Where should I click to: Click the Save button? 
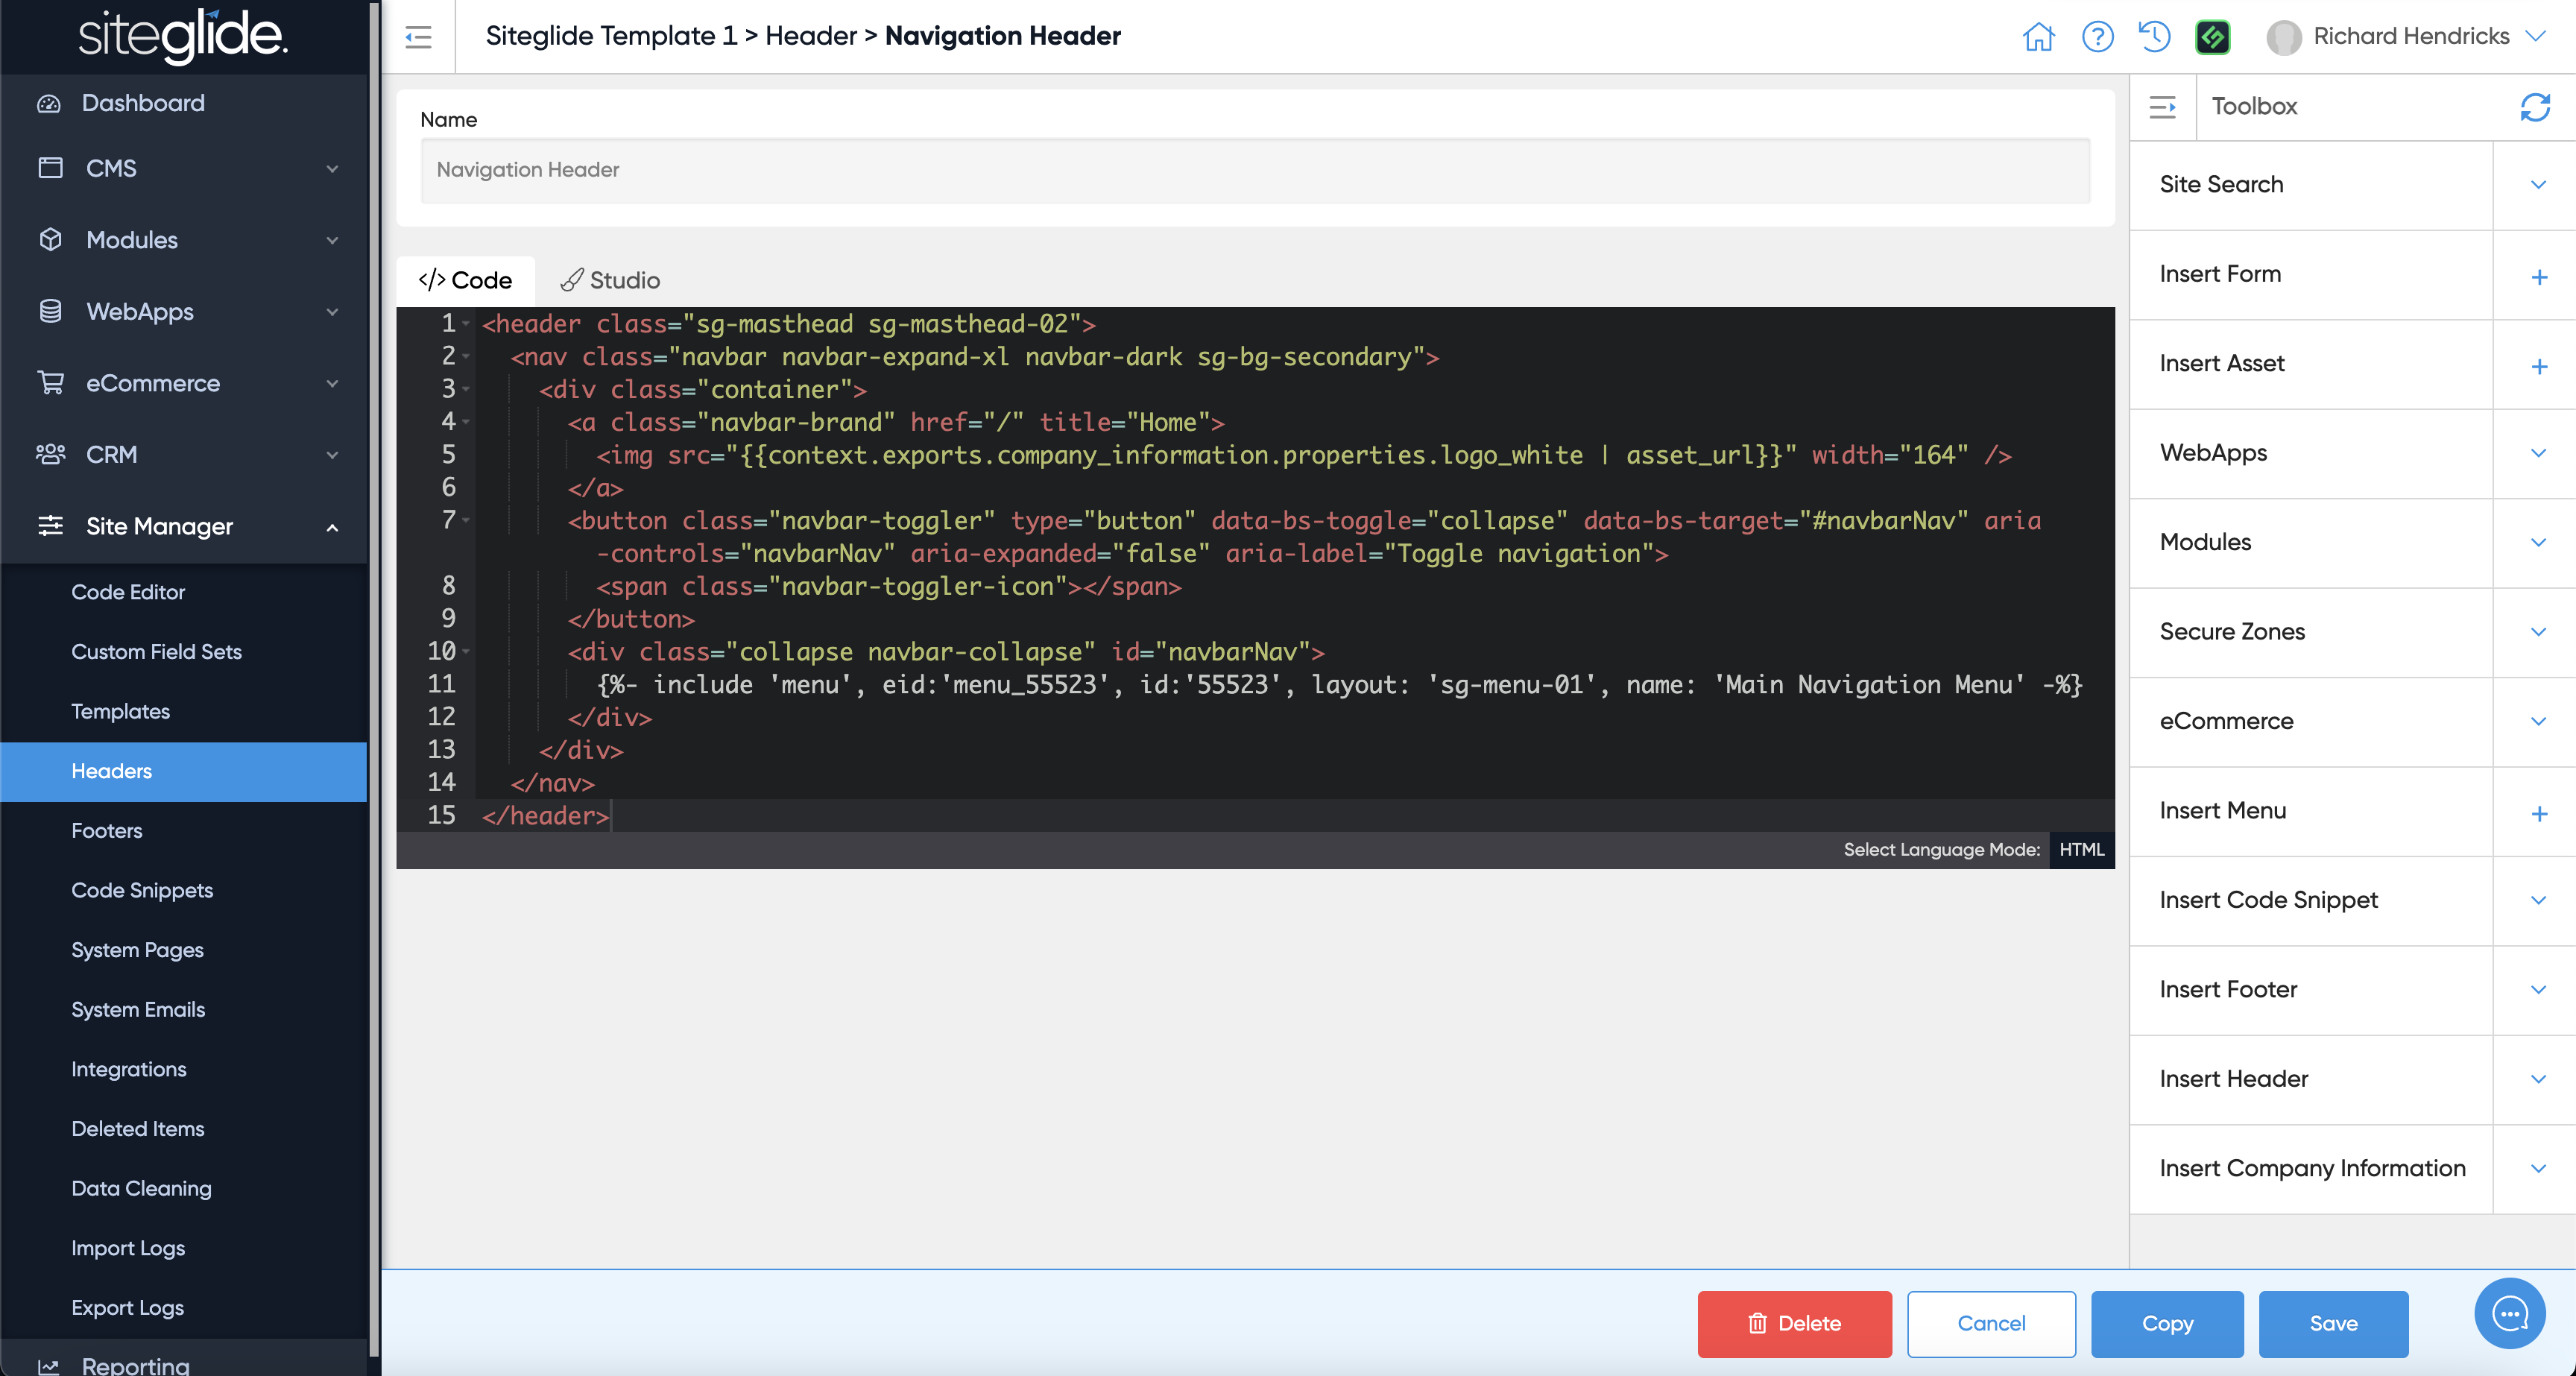pos(2332,1323)
